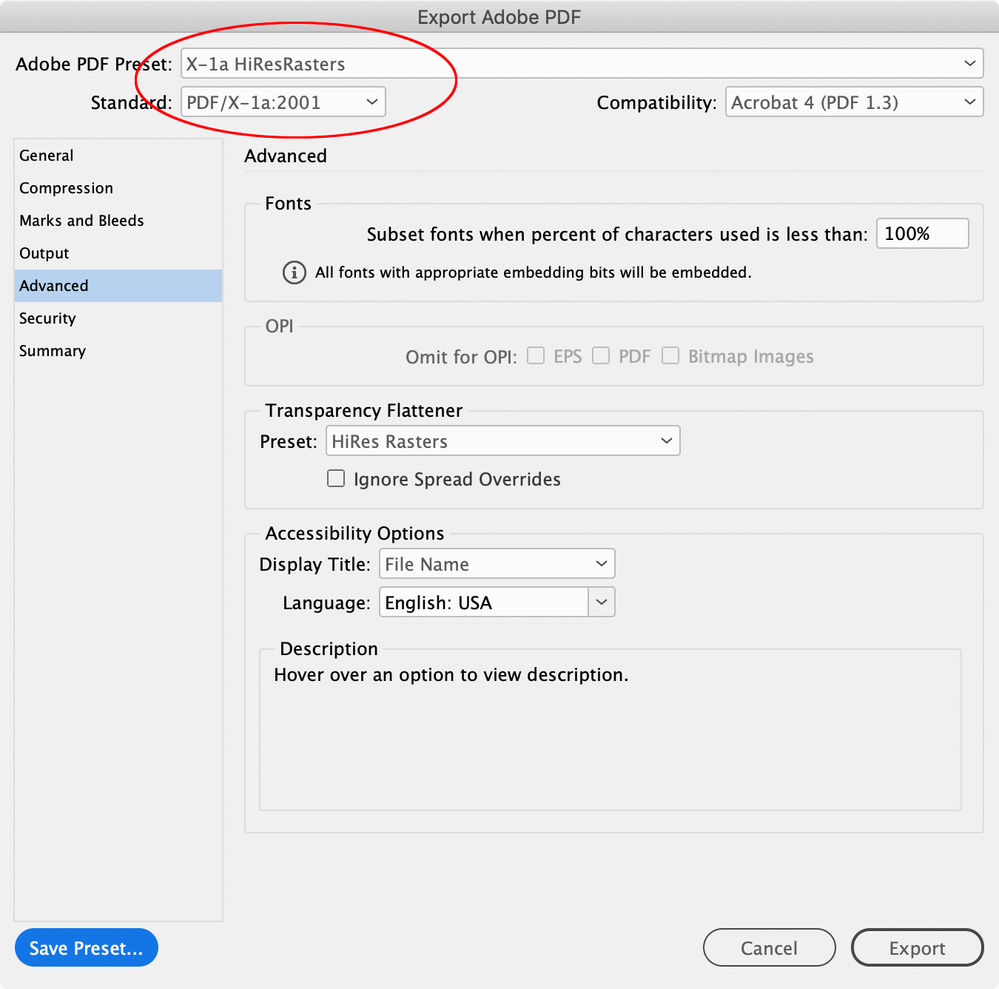Image resolution: width=999 pixels, height=989 pixels.
Task: Click the Cancel button
Action: [769, 948]
